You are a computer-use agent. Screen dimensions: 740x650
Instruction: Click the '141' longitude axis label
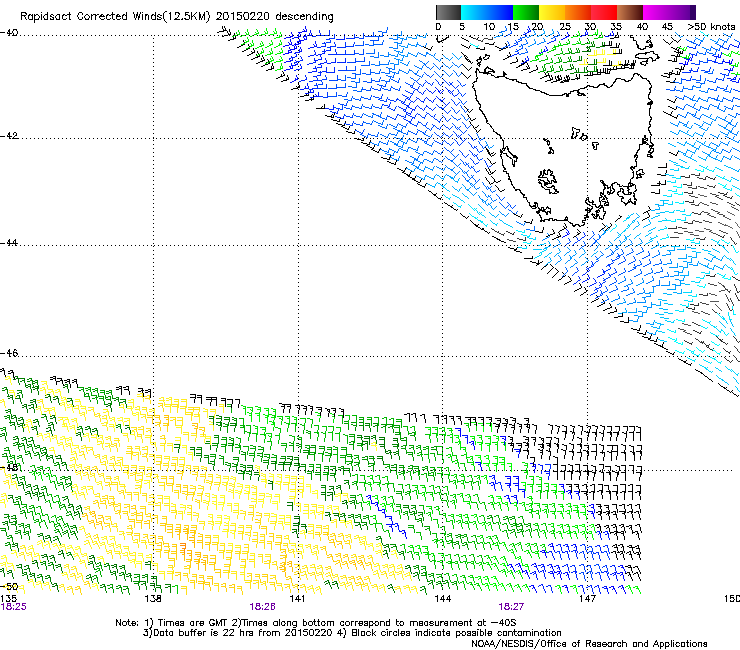(298, 599)
